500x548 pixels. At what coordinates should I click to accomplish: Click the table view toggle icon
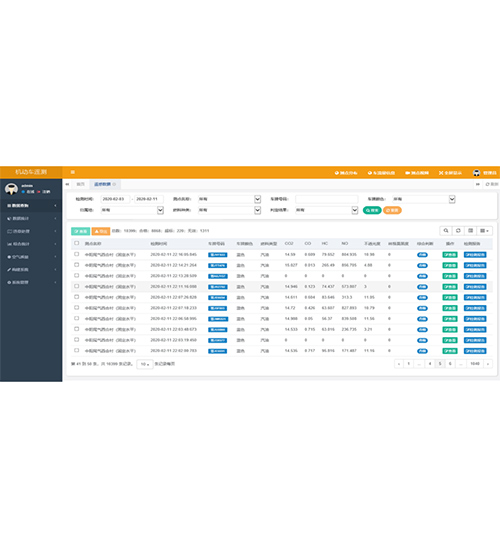coord(470,231)
